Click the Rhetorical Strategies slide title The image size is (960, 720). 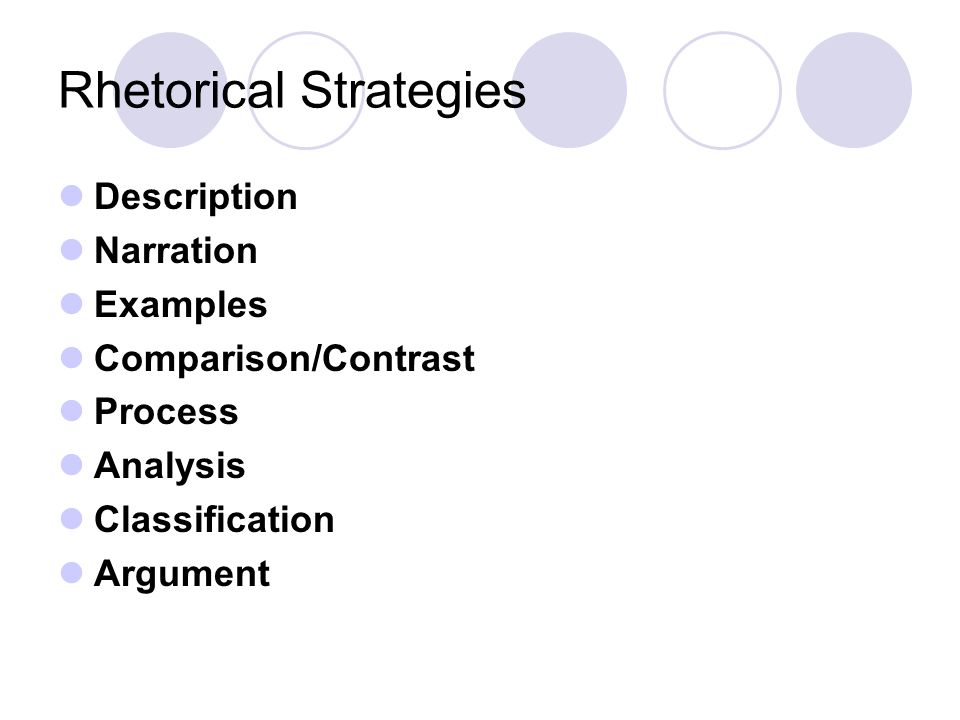tap(292, 91)
